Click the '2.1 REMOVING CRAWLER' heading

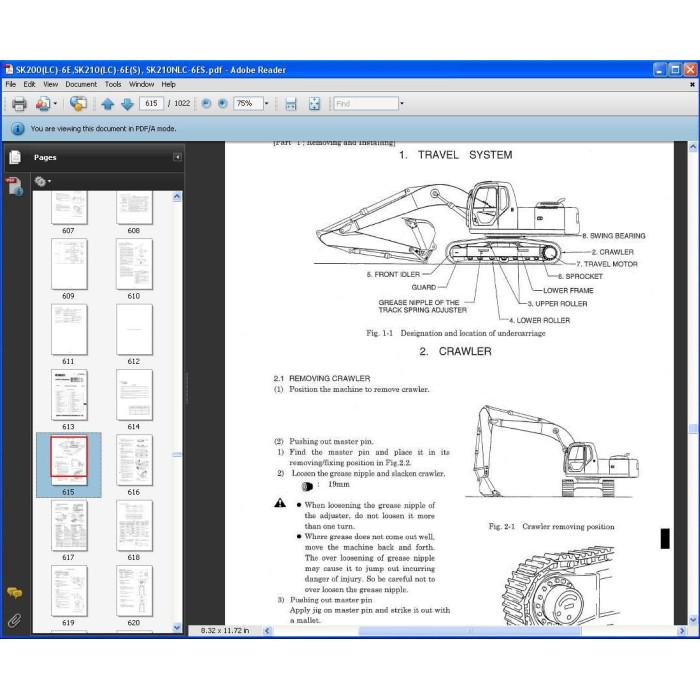pyautogui.click(x=322, y=379)
